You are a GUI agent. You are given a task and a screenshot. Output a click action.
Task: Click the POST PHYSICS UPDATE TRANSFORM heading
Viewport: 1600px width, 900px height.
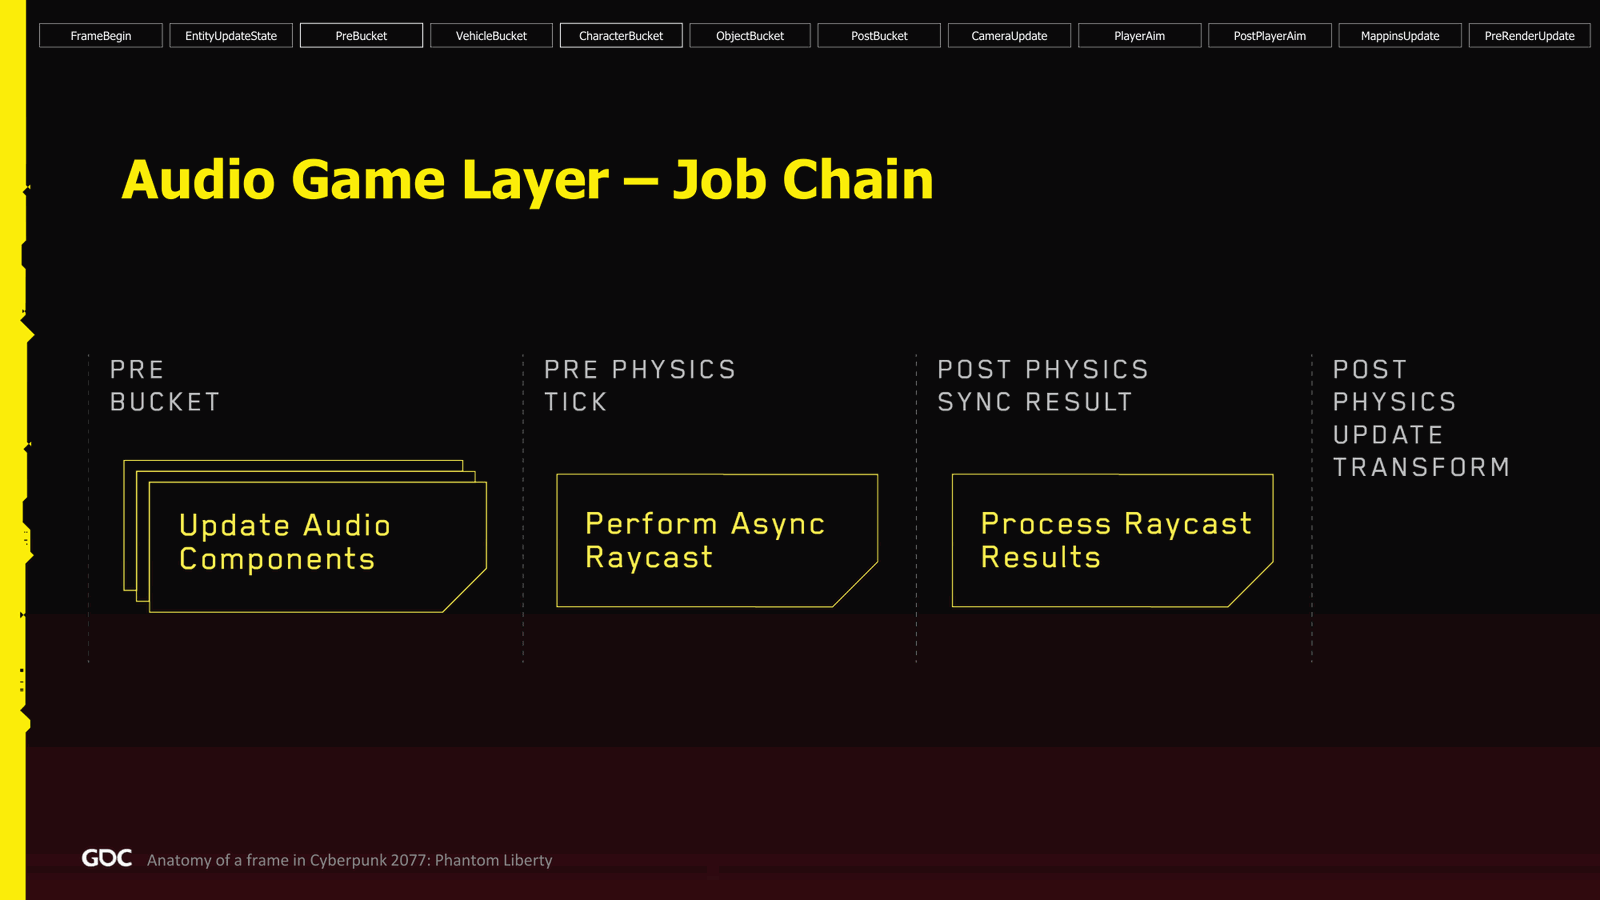coord(1421,418)
